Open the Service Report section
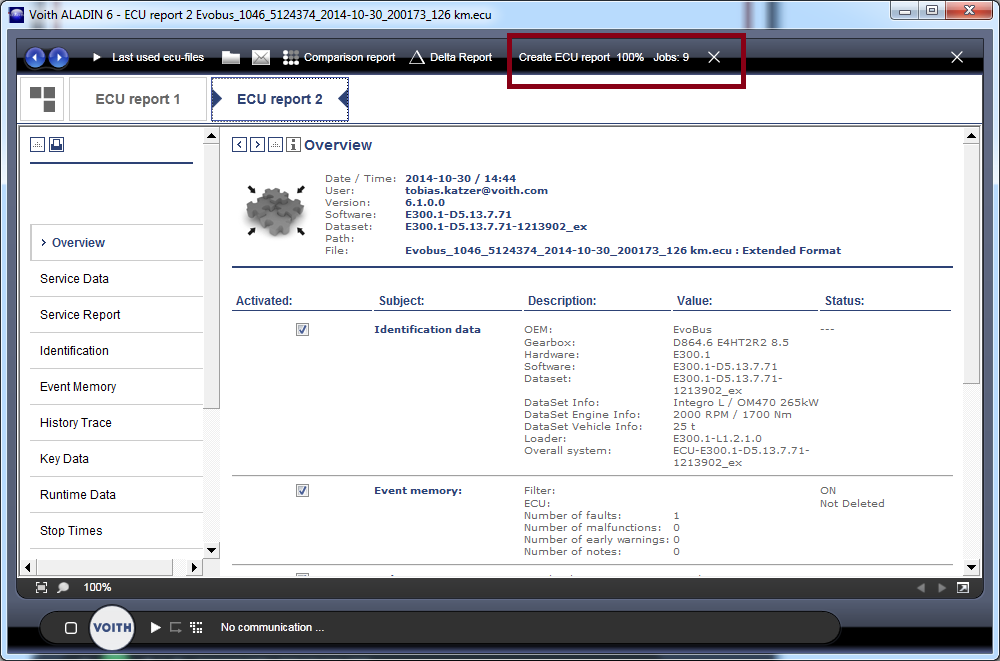Viewport: 1000px width, 661px height. (x=116, y=315)
